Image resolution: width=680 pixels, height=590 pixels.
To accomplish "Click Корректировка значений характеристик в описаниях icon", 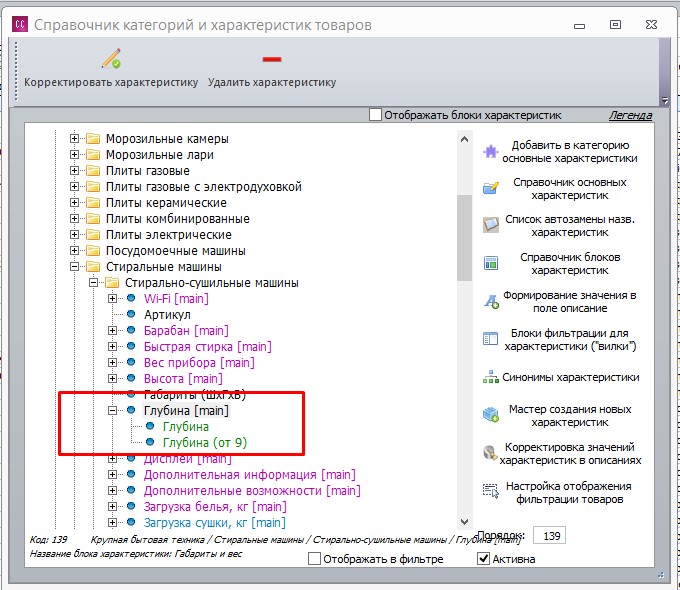I will pos(490,453).
